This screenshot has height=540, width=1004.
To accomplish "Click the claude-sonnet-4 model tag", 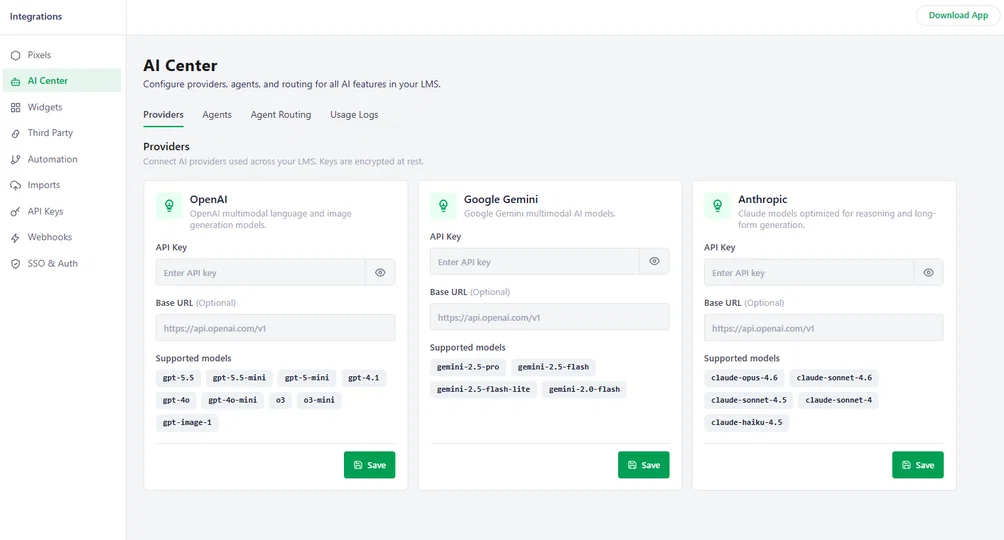I will 839,400.
